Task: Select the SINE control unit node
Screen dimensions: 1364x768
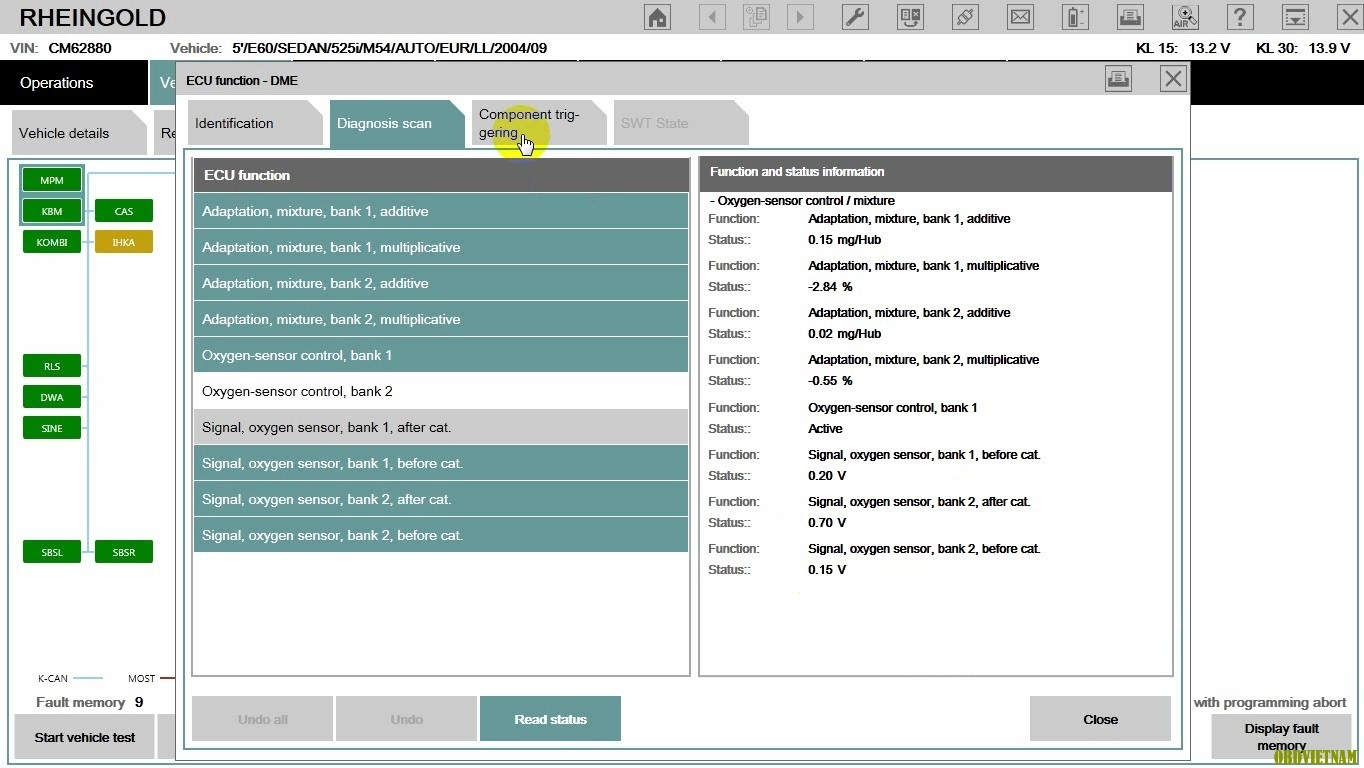Action: tap(52, 428)
